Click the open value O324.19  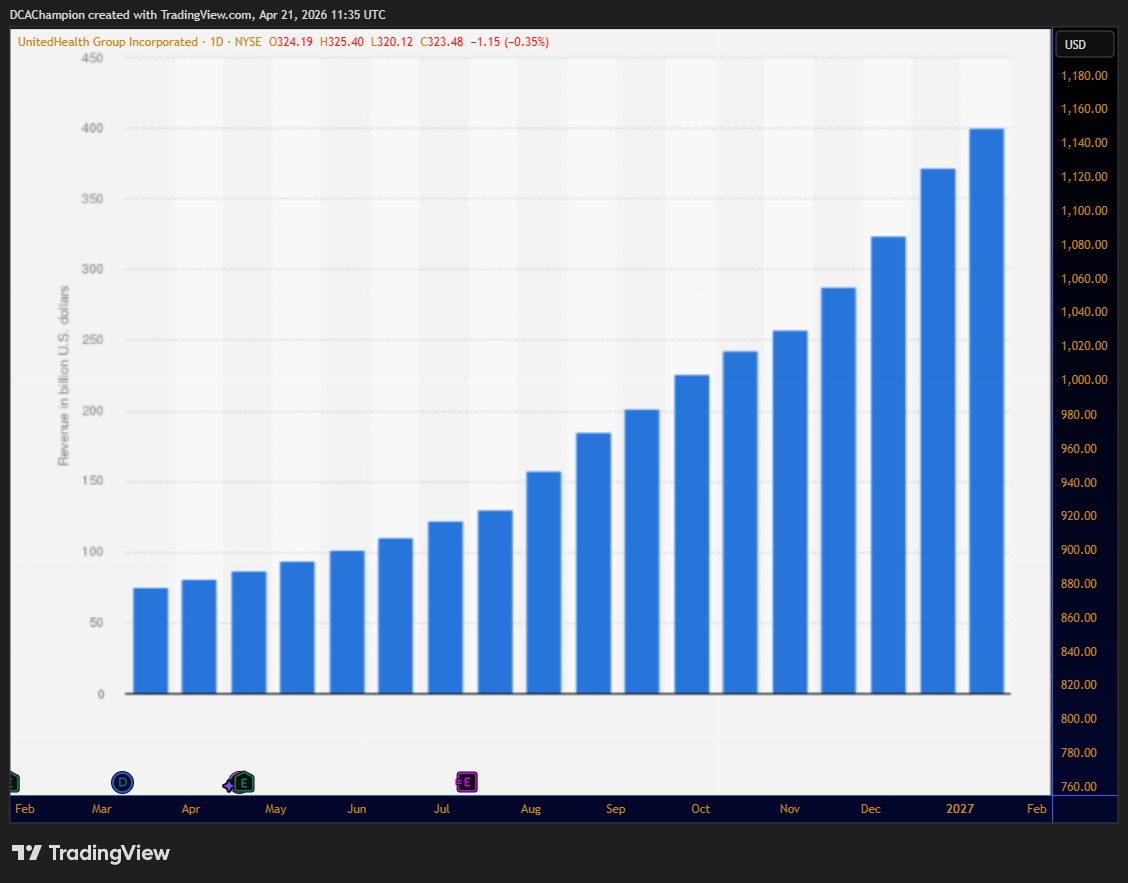291,42
